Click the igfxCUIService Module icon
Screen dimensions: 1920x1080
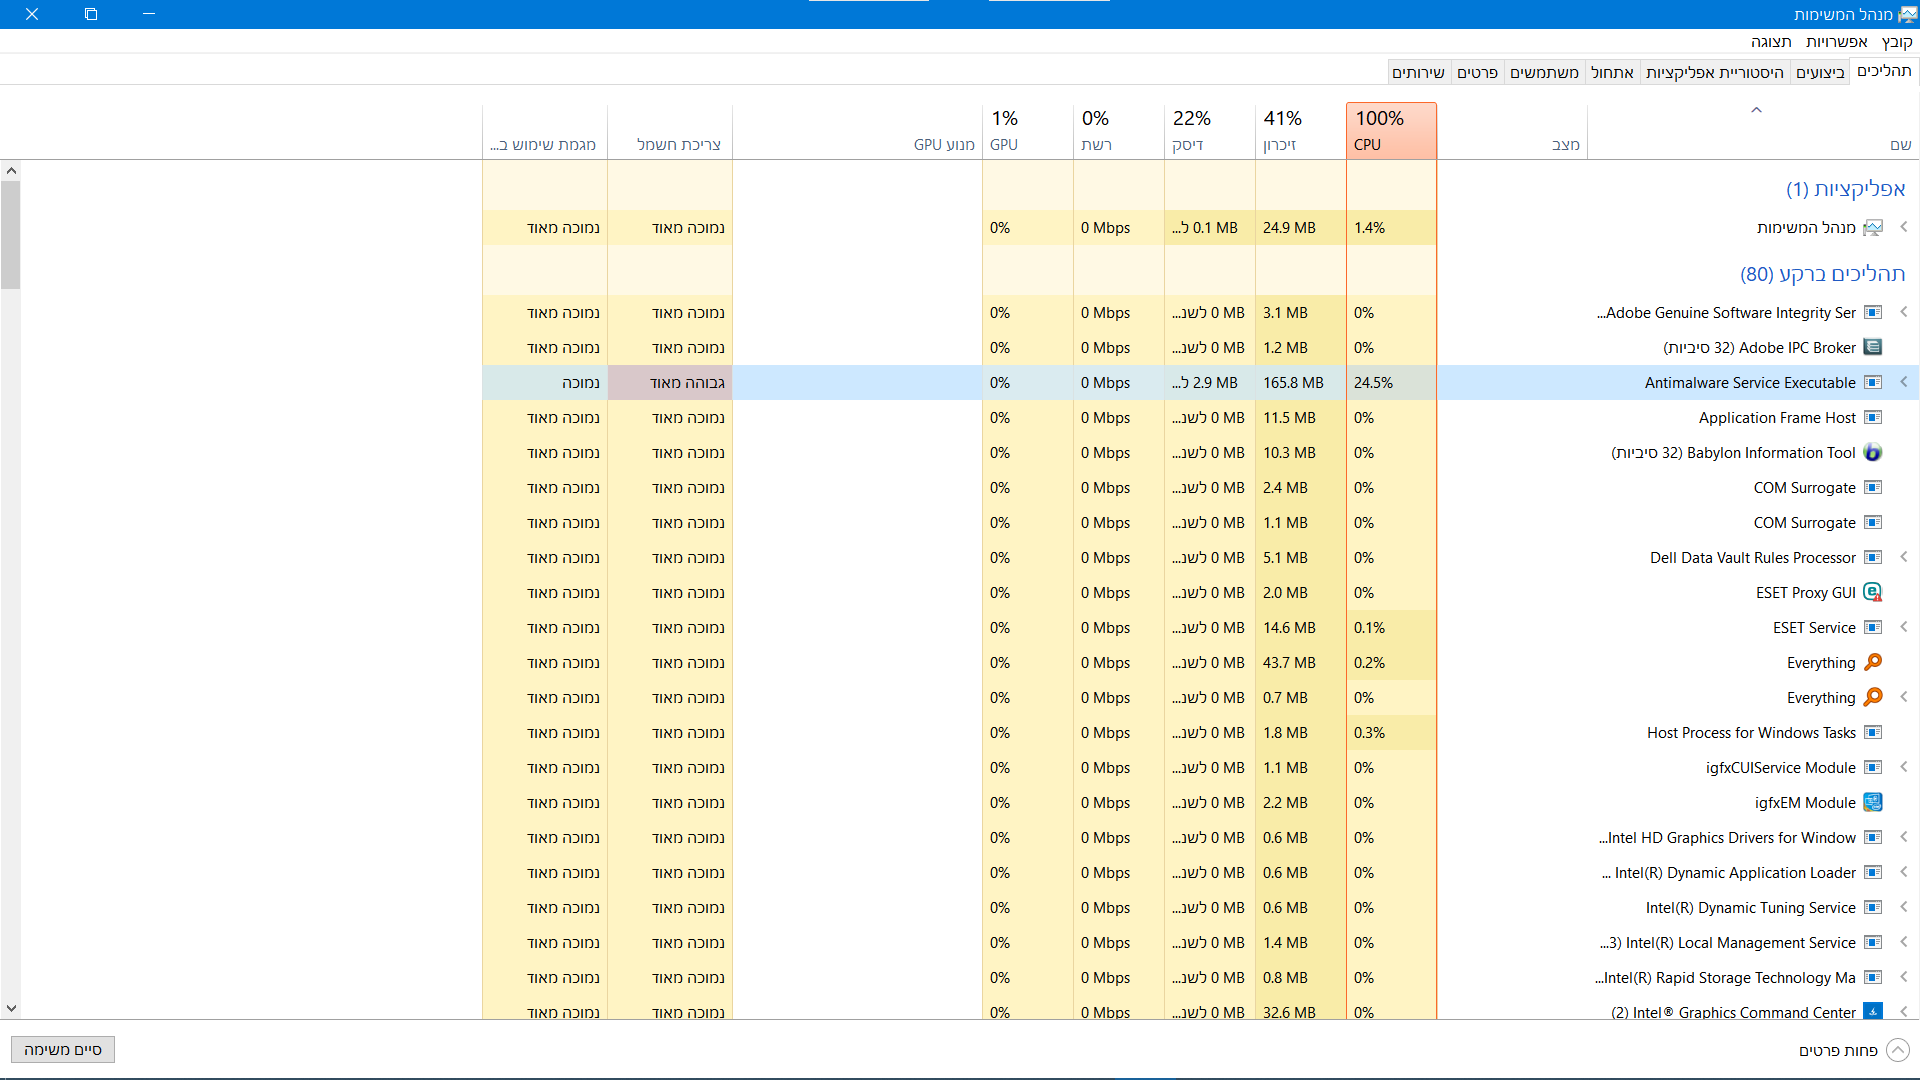tap(1873, 768)
